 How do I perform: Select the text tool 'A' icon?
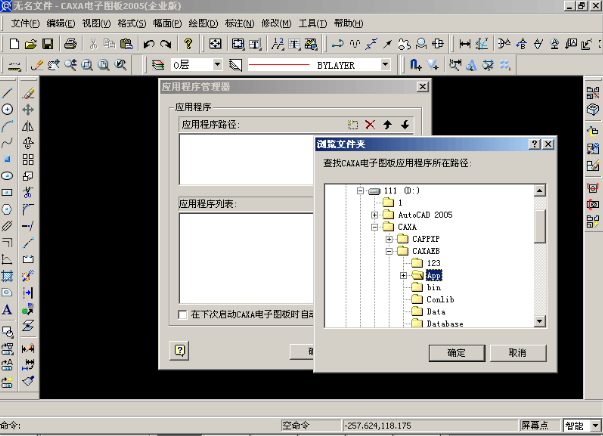pyautogui.click(x=7, y=309)
